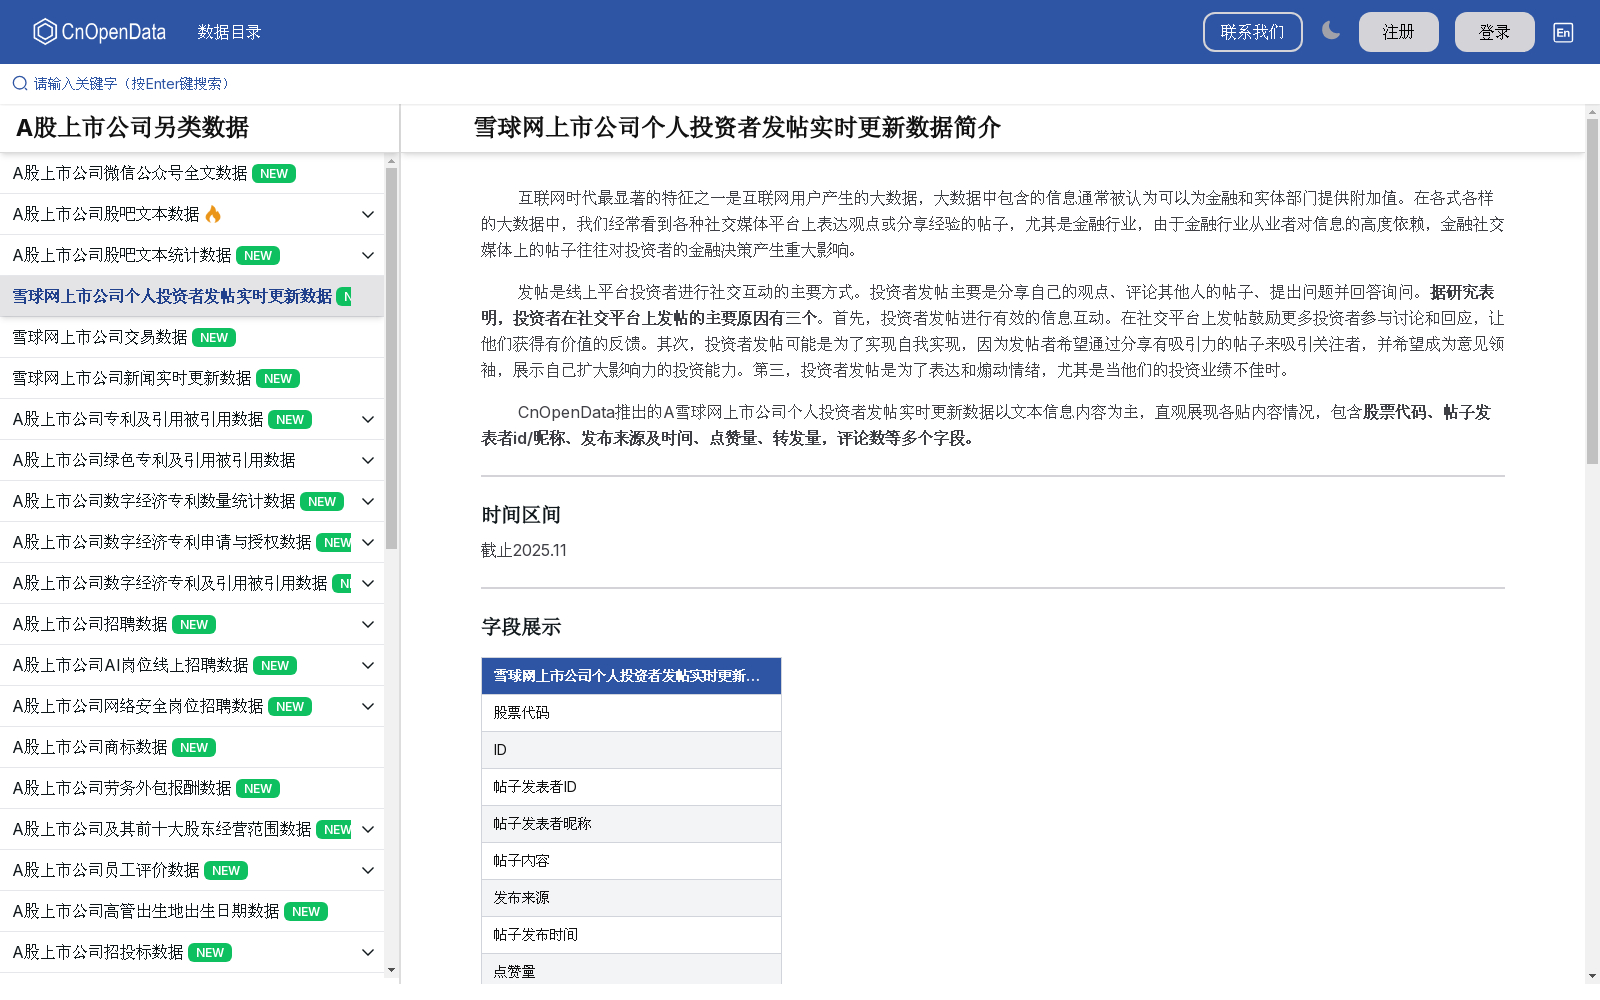This screenshot has height=1000, width=1600.
Task: Expand A股上市公司及其前十大股东经营范围数据 chevron
Action: pos(368,829)
